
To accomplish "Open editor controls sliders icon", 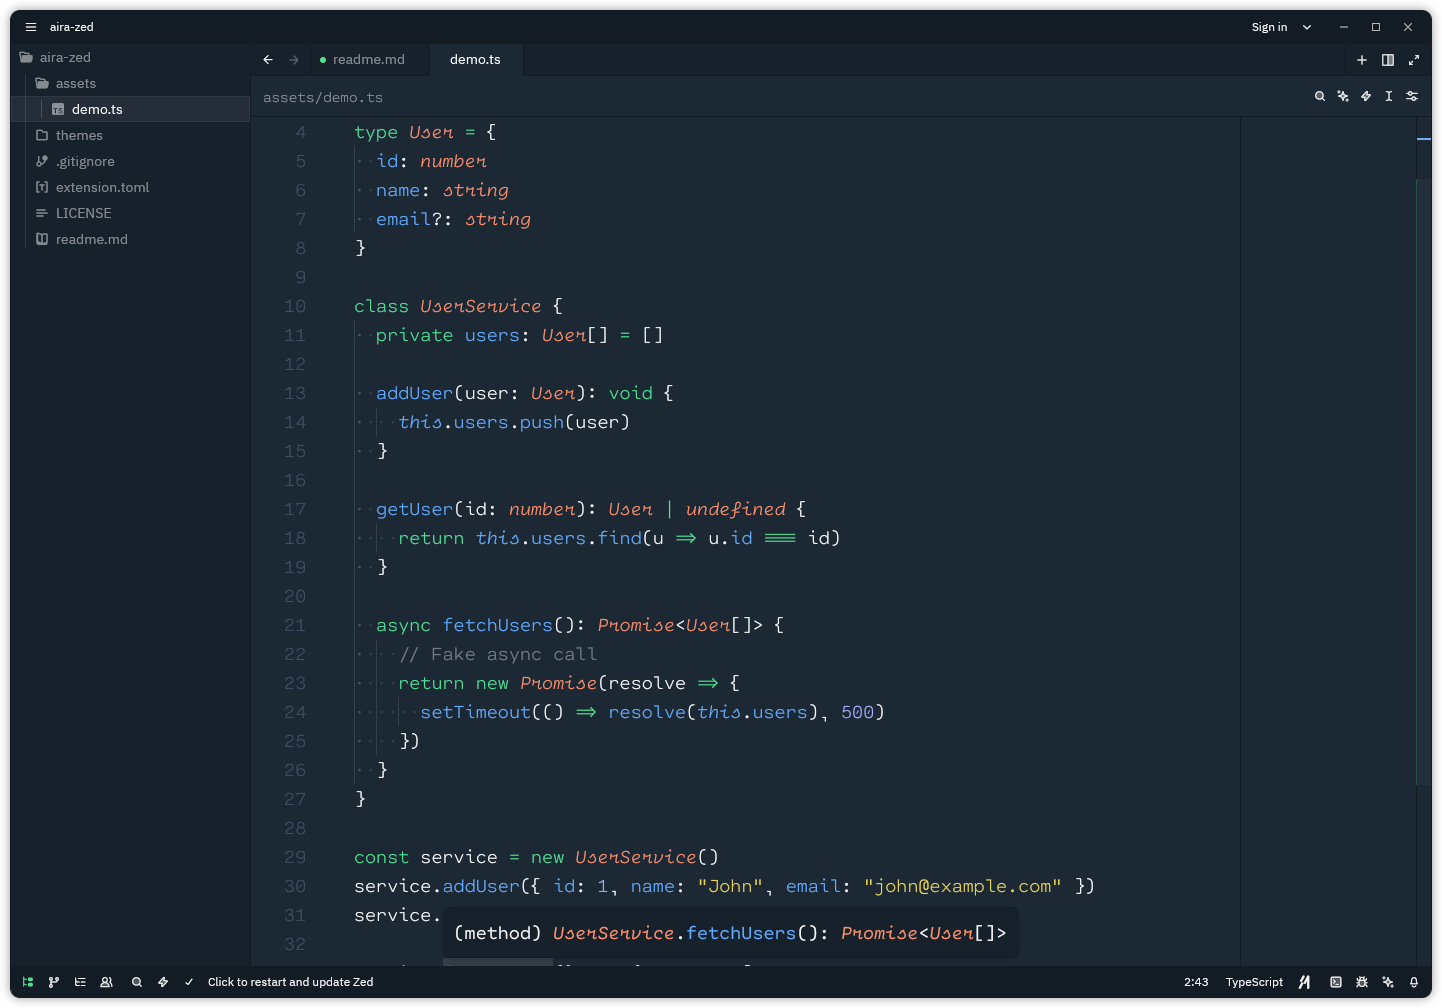I will click(x=1412, y=96).
